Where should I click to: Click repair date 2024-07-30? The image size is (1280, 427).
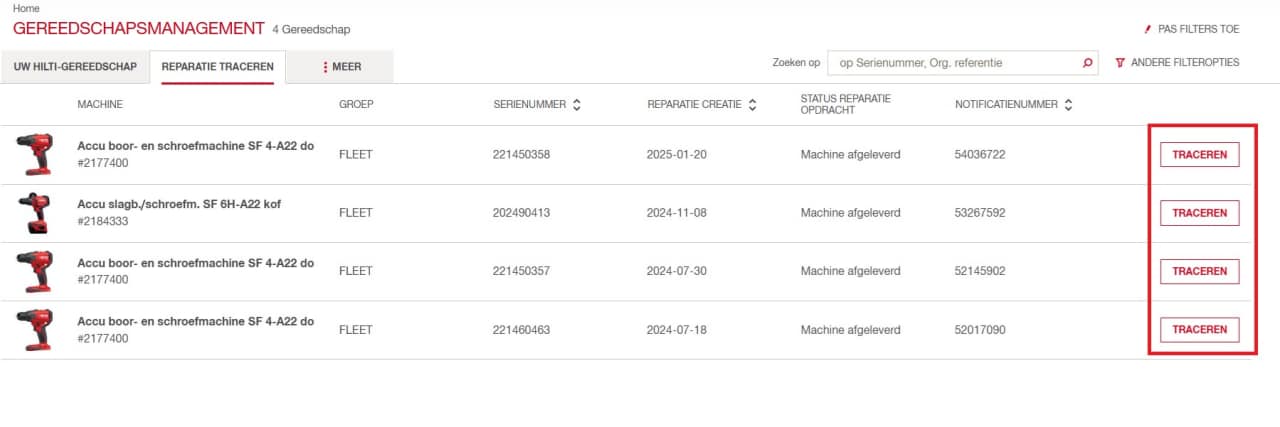point(675,271)
